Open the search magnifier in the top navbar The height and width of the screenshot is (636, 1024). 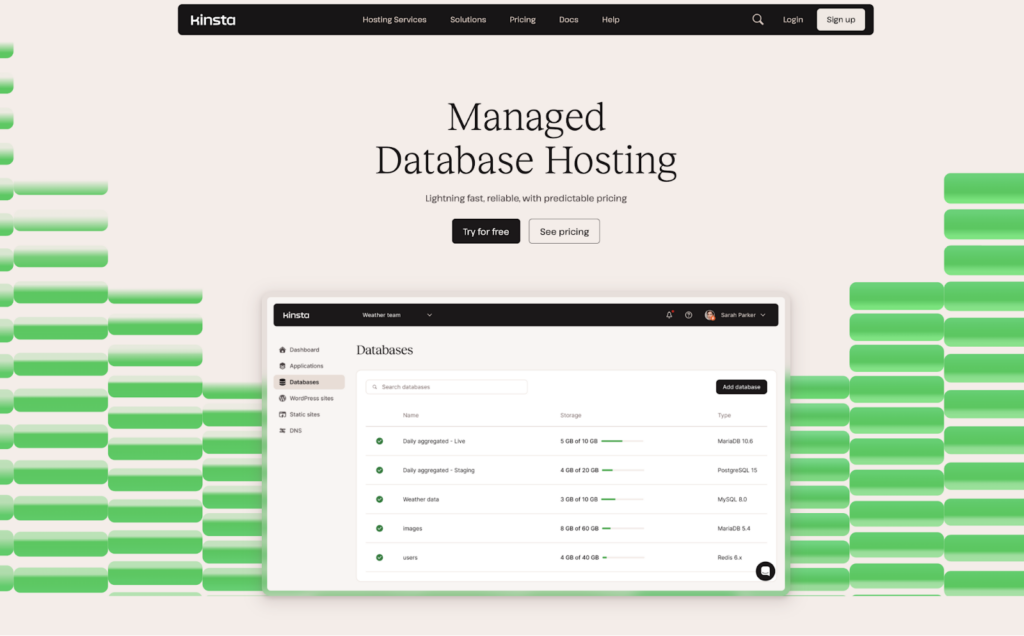(x=757, y=19)
